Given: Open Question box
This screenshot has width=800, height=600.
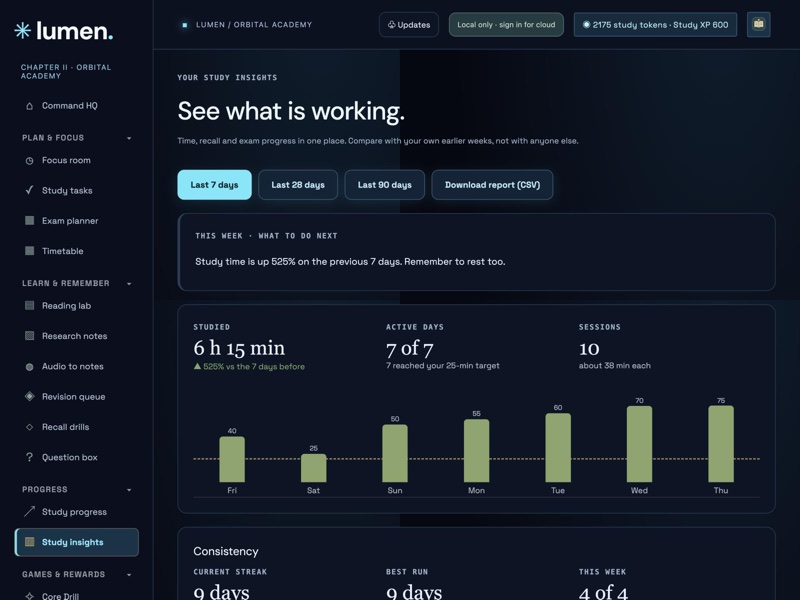Looking at the screenshot, I should [x=77, y=457].
